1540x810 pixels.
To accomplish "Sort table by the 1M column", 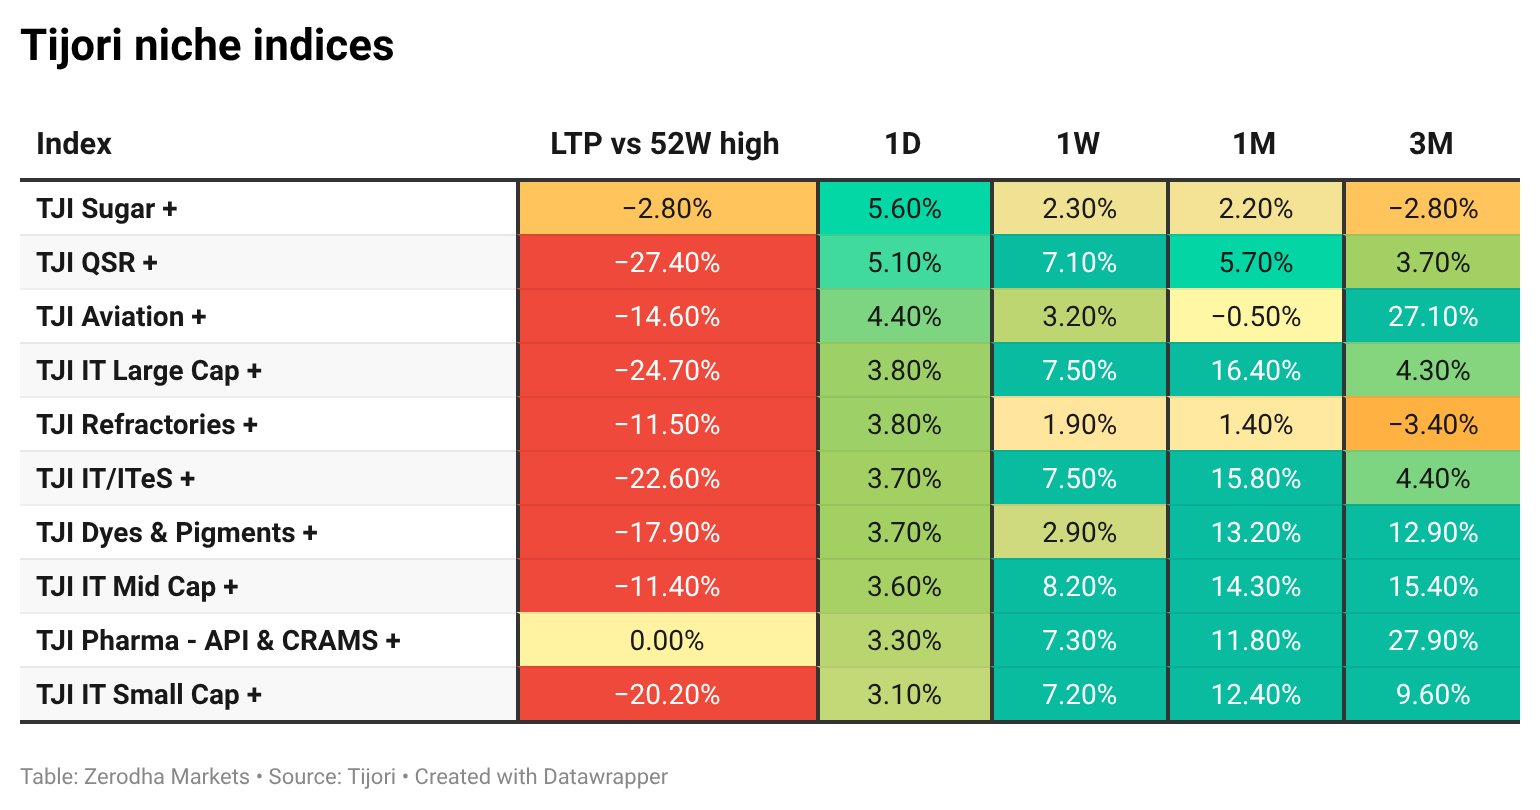I will point(1254,144).
